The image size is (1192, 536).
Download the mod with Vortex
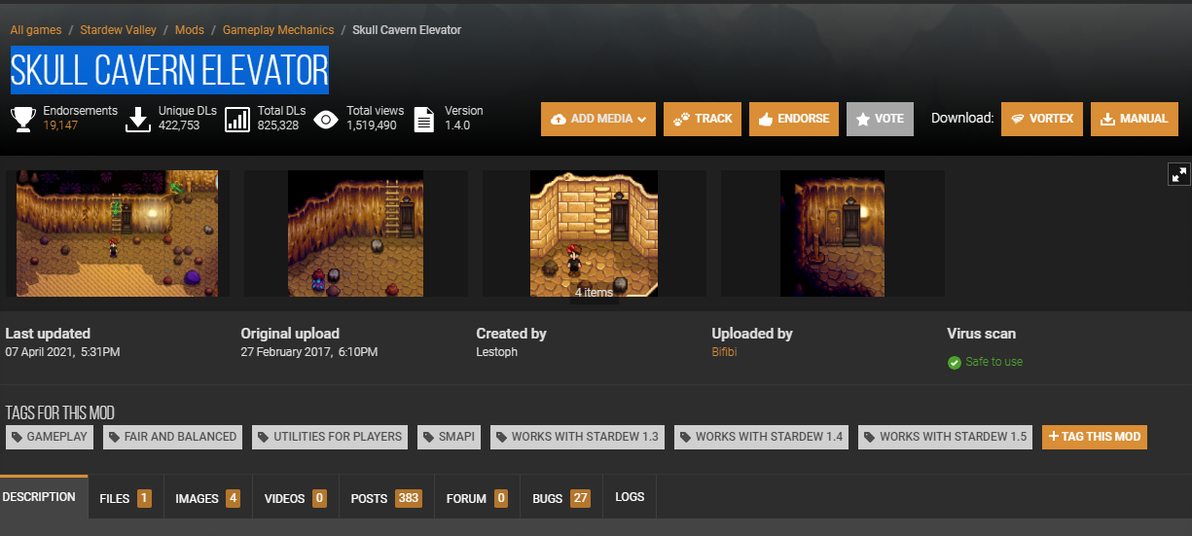coord(1041,119)
